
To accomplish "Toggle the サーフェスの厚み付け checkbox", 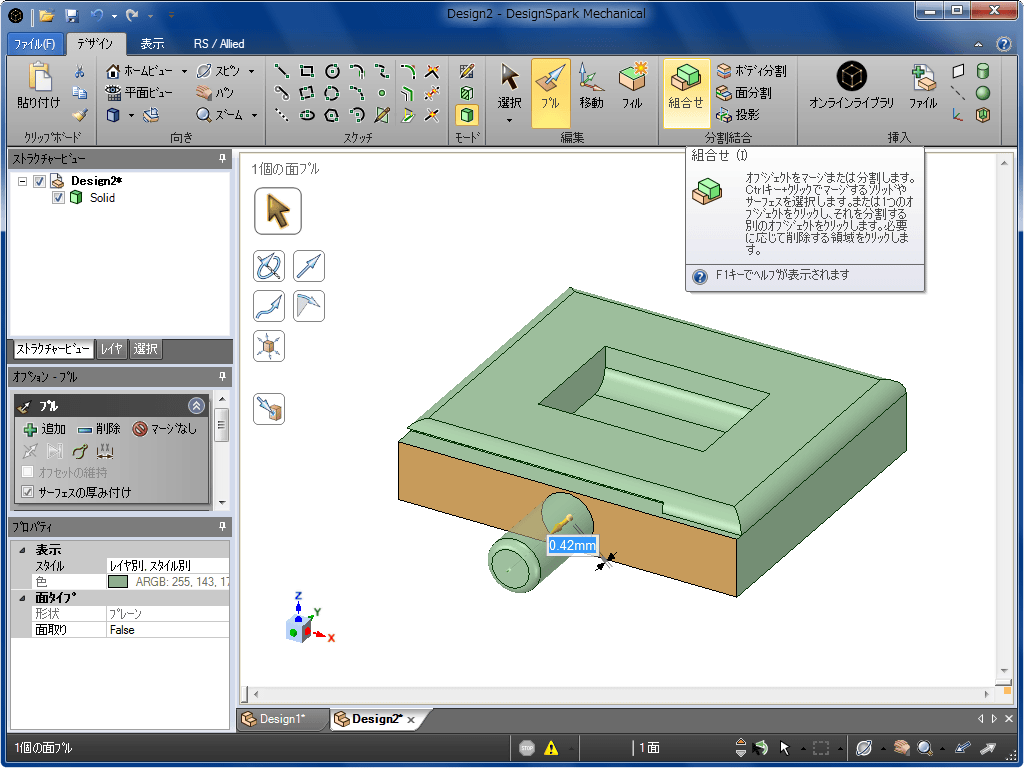I will point(27,492).
